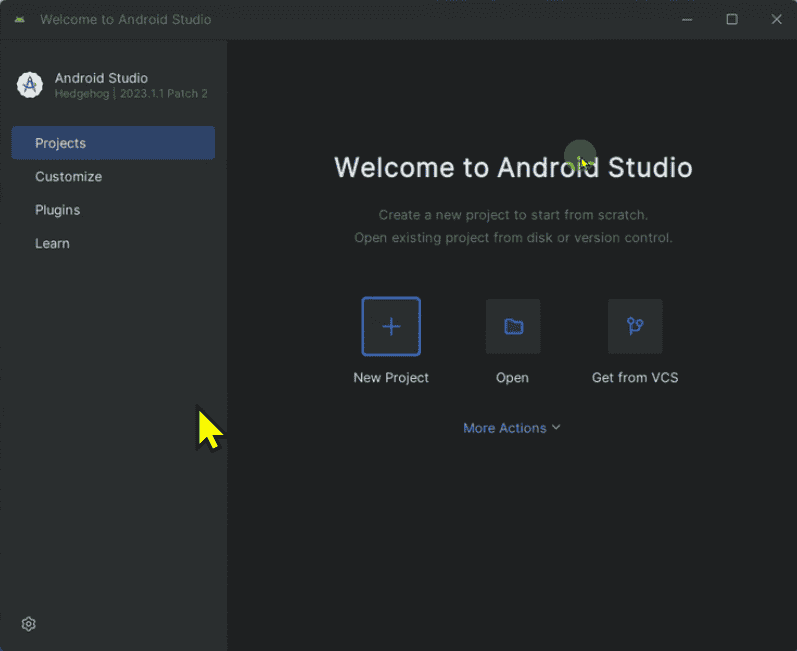Click the Welcome to Android Studio heading

513,167
